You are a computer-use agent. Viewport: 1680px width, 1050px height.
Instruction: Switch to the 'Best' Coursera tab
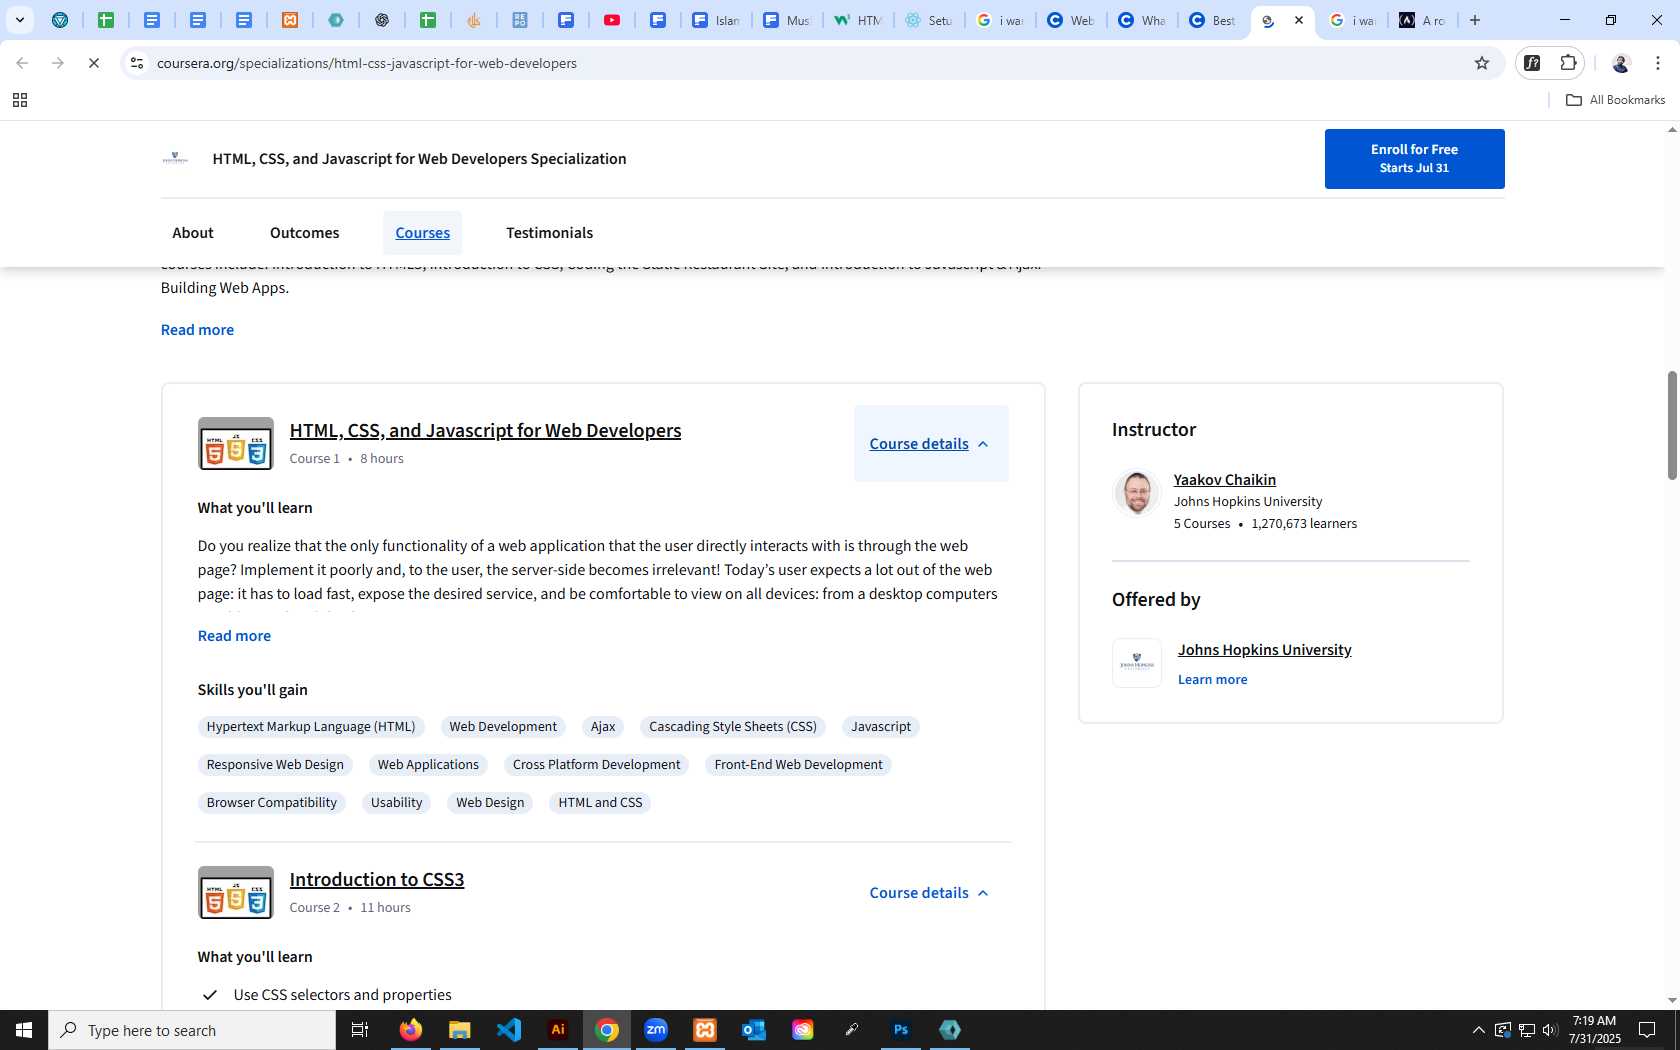(1212, 20)
